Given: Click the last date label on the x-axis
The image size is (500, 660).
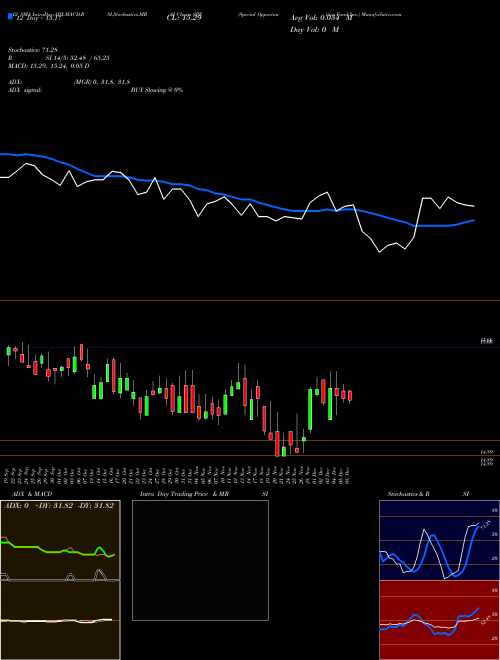Looking at the screenshot, I should 349,475.
